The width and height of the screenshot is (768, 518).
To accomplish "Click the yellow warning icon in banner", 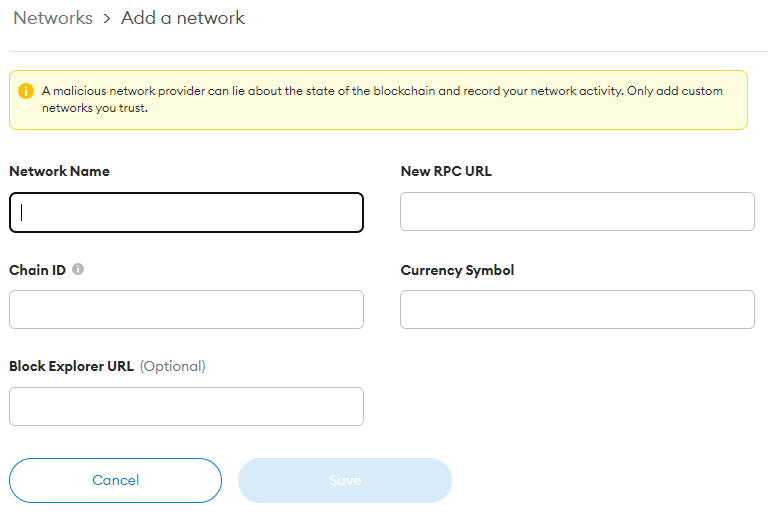I will tap(26, 91).
